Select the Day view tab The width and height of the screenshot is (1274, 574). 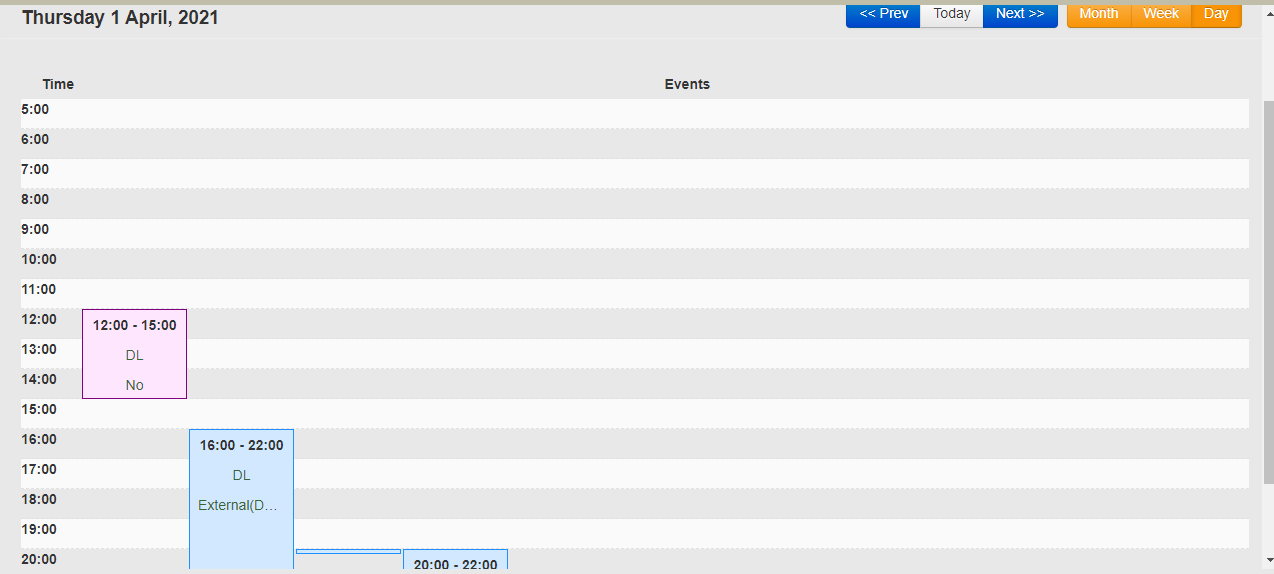[1216, 14]
